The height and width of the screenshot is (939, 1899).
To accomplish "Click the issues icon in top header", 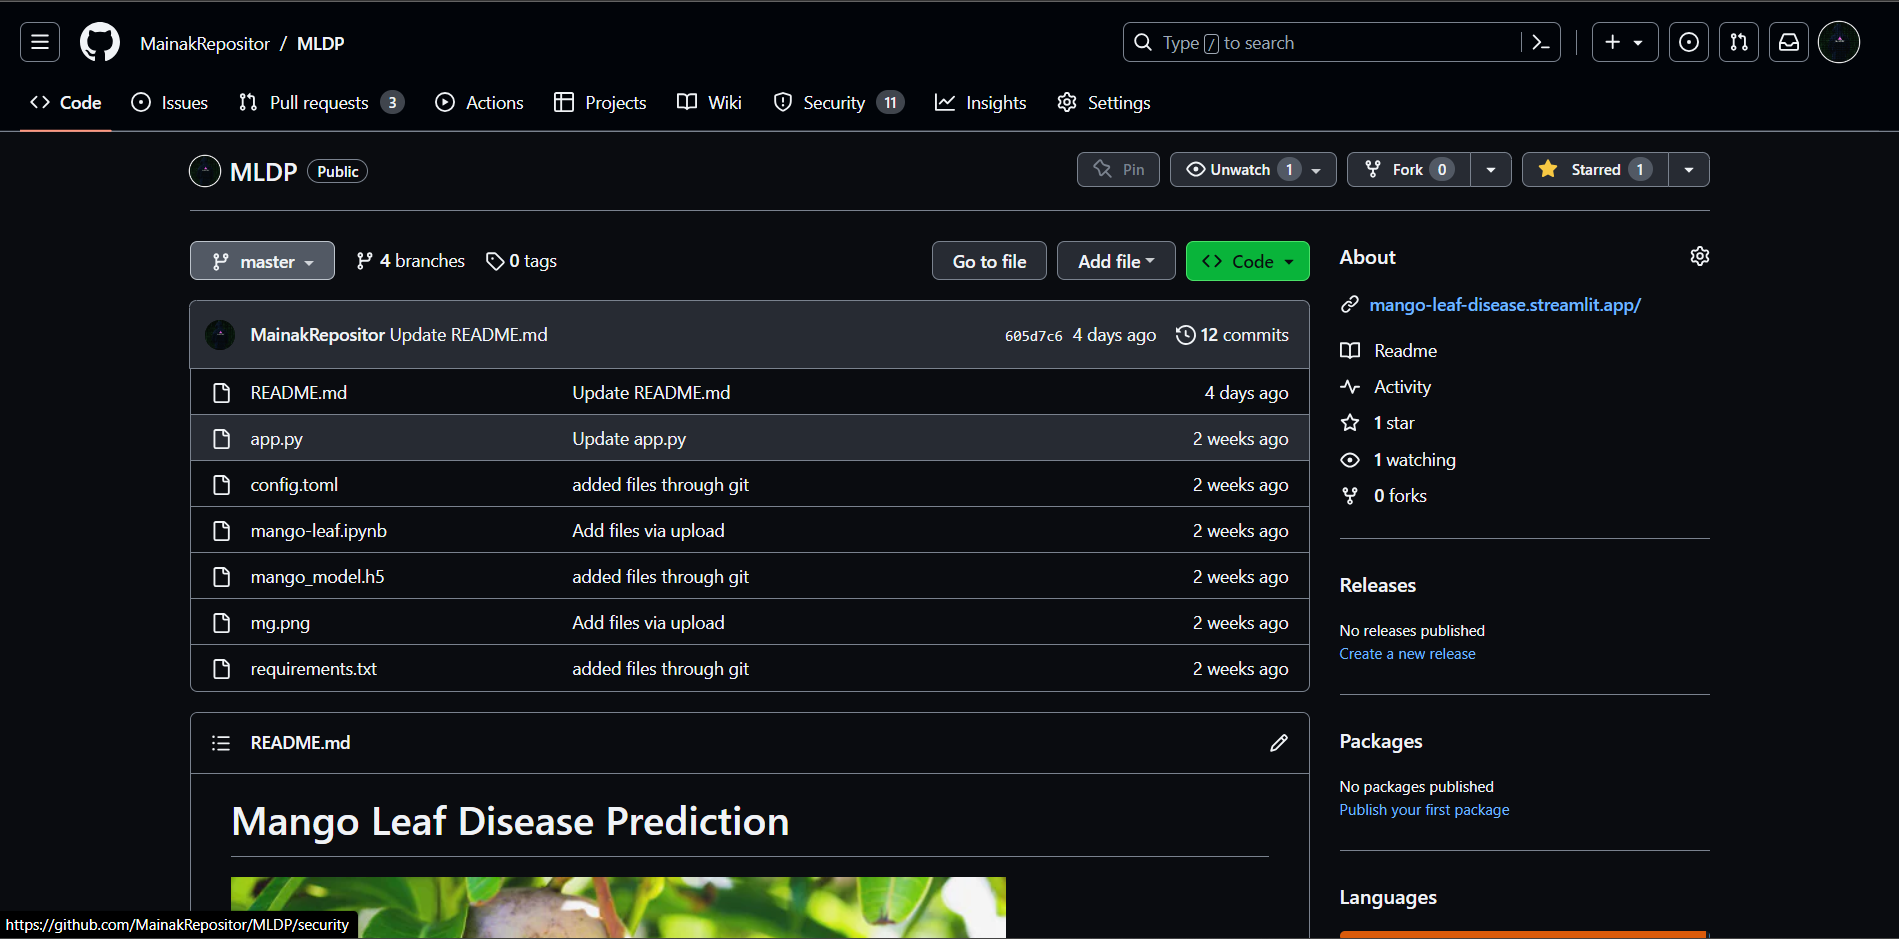I will 1688,42.
